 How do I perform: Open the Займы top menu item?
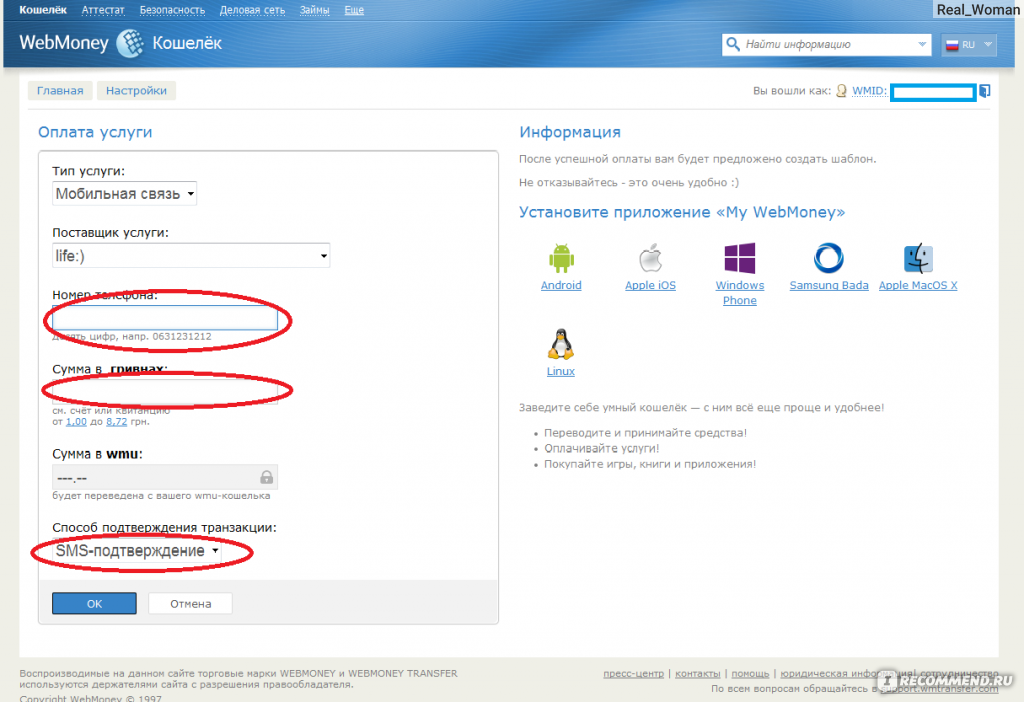[x=314, y=10]
